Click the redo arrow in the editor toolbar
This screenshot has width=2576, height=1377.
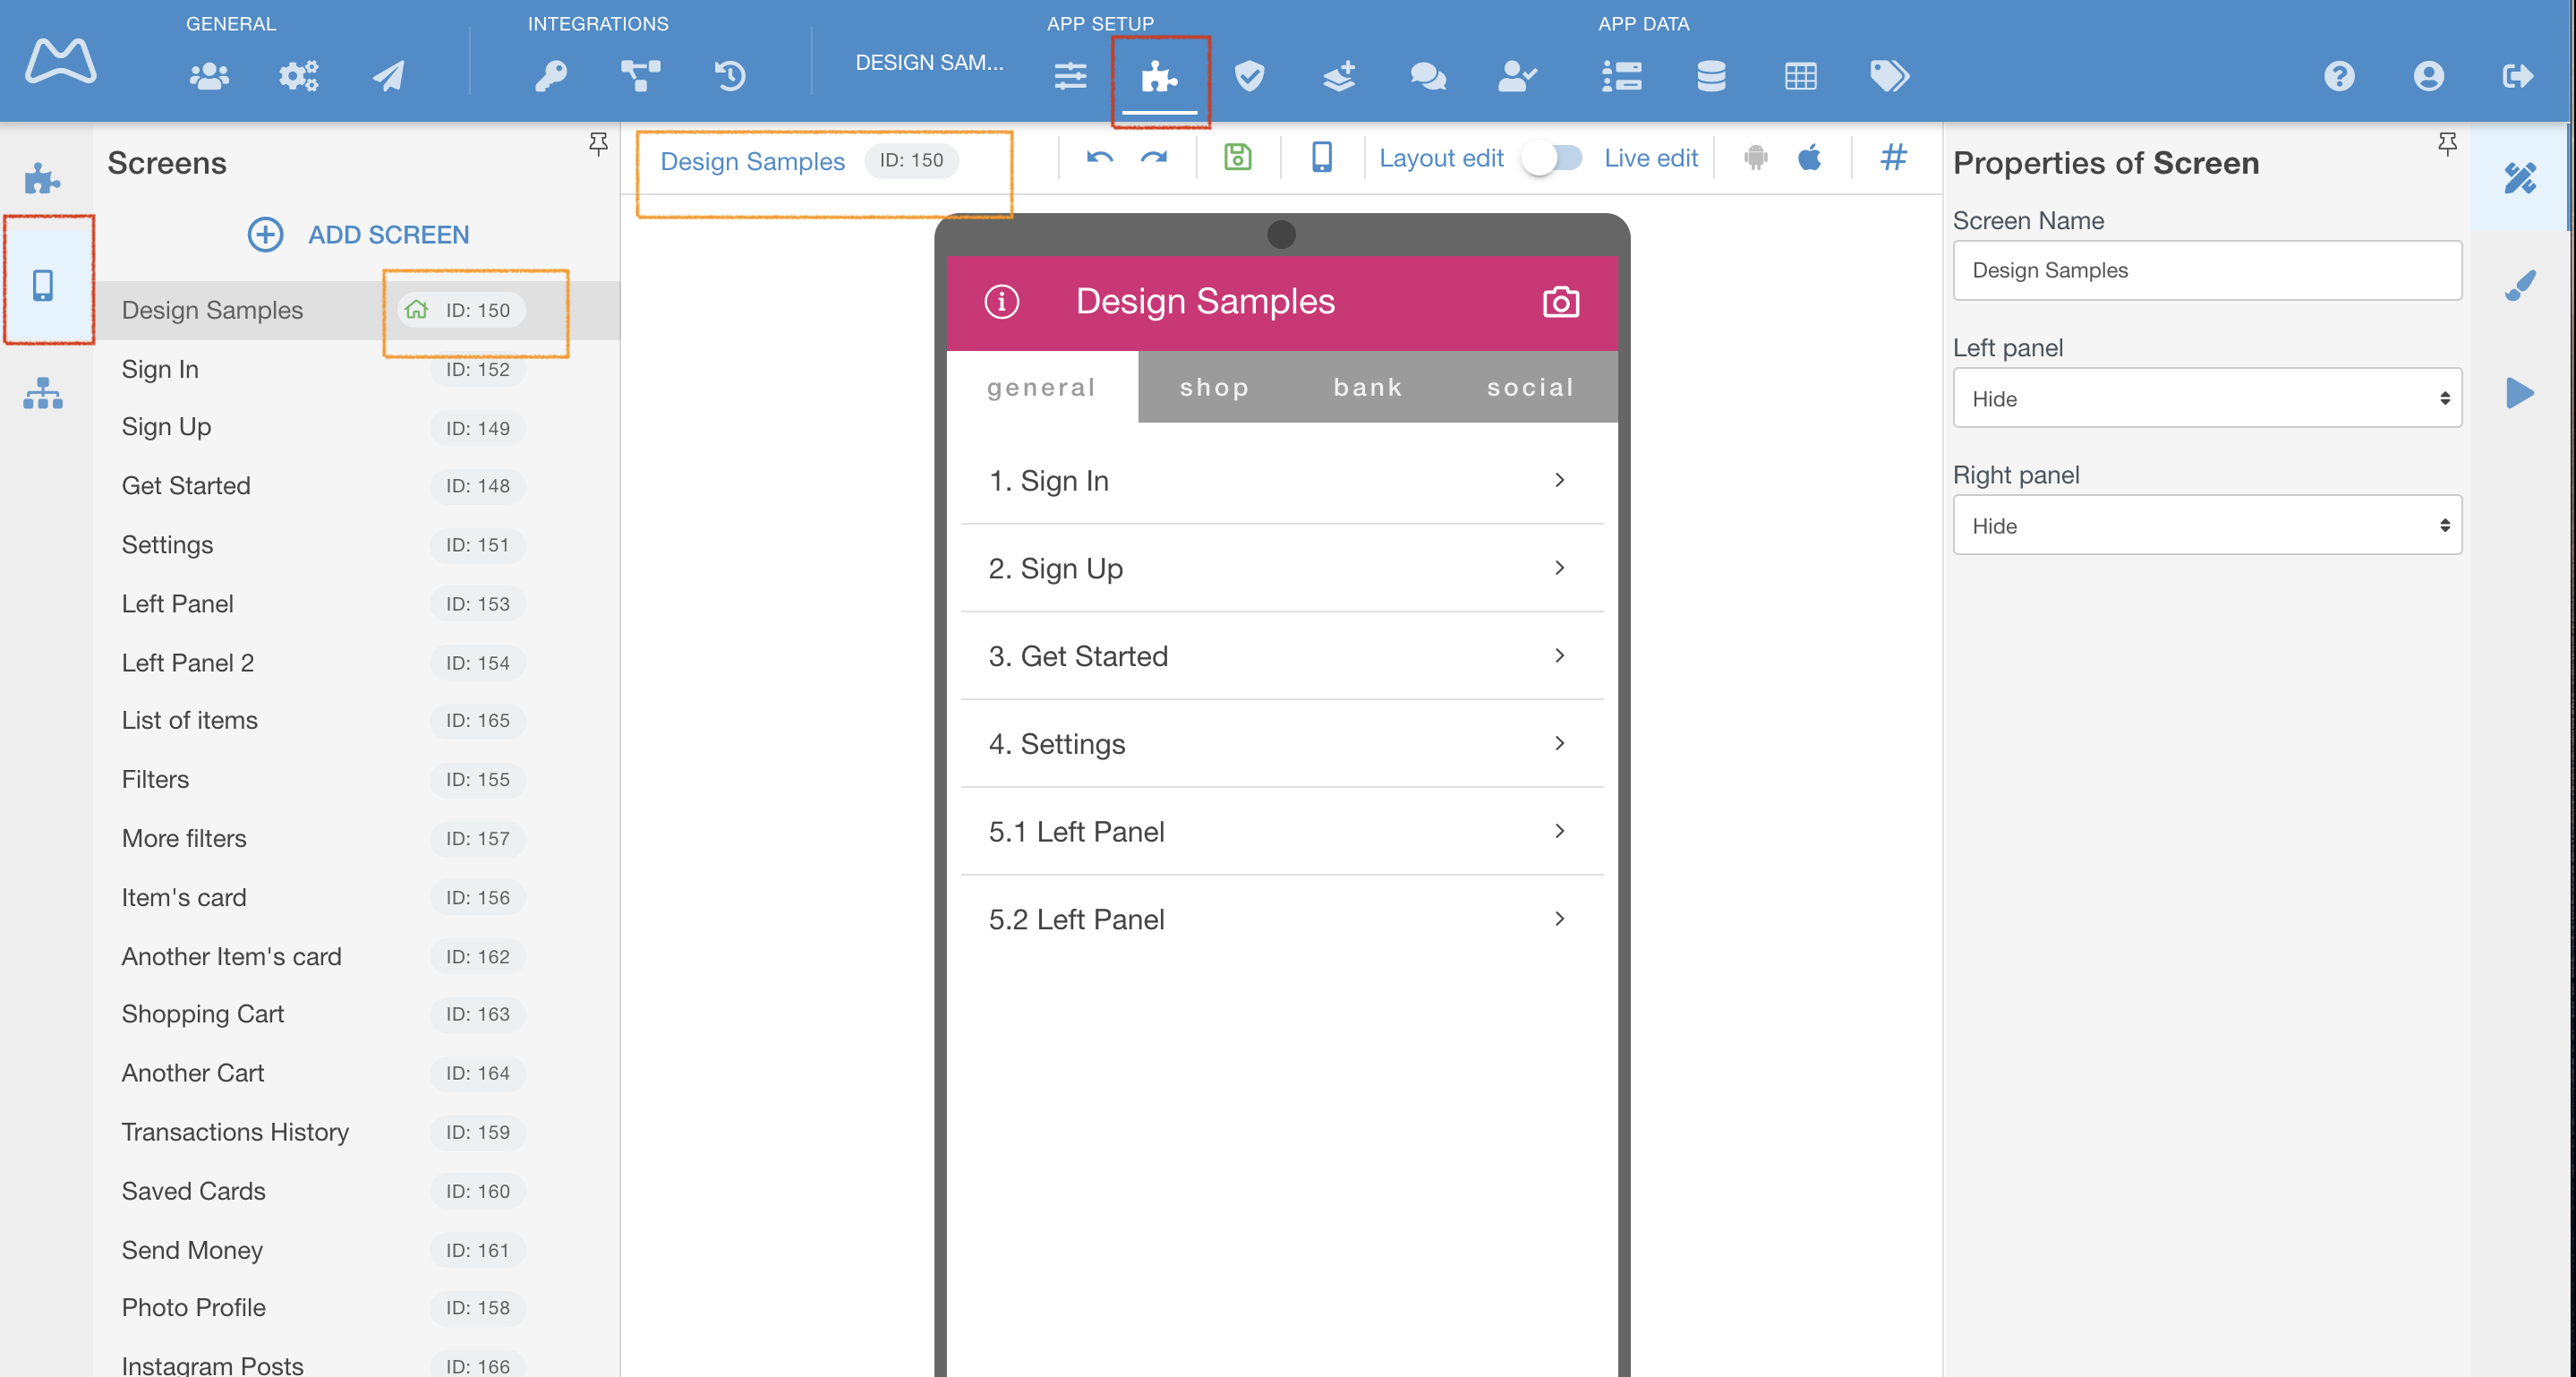click(1154, 158)
